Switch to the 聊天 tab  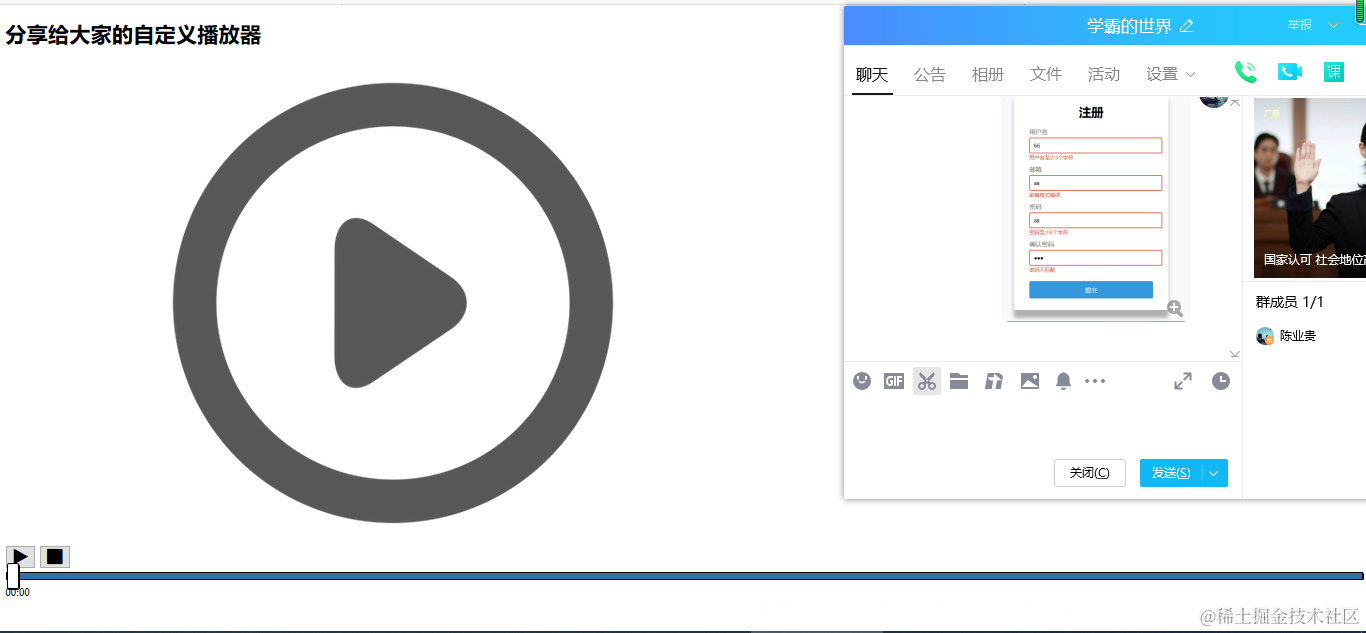[872, 75]
